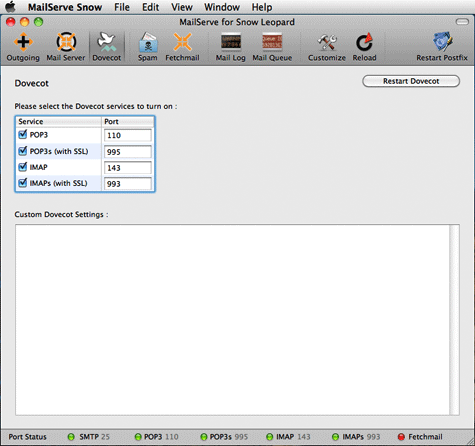Click the custom settings vertical scrollbar
The height and width of the screenshot is (446, 475).
click(x=454, y=320)
